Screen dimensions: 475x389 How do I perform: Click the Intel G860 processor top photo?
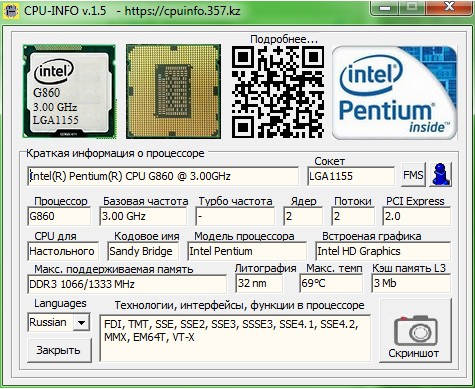(69, 91)
